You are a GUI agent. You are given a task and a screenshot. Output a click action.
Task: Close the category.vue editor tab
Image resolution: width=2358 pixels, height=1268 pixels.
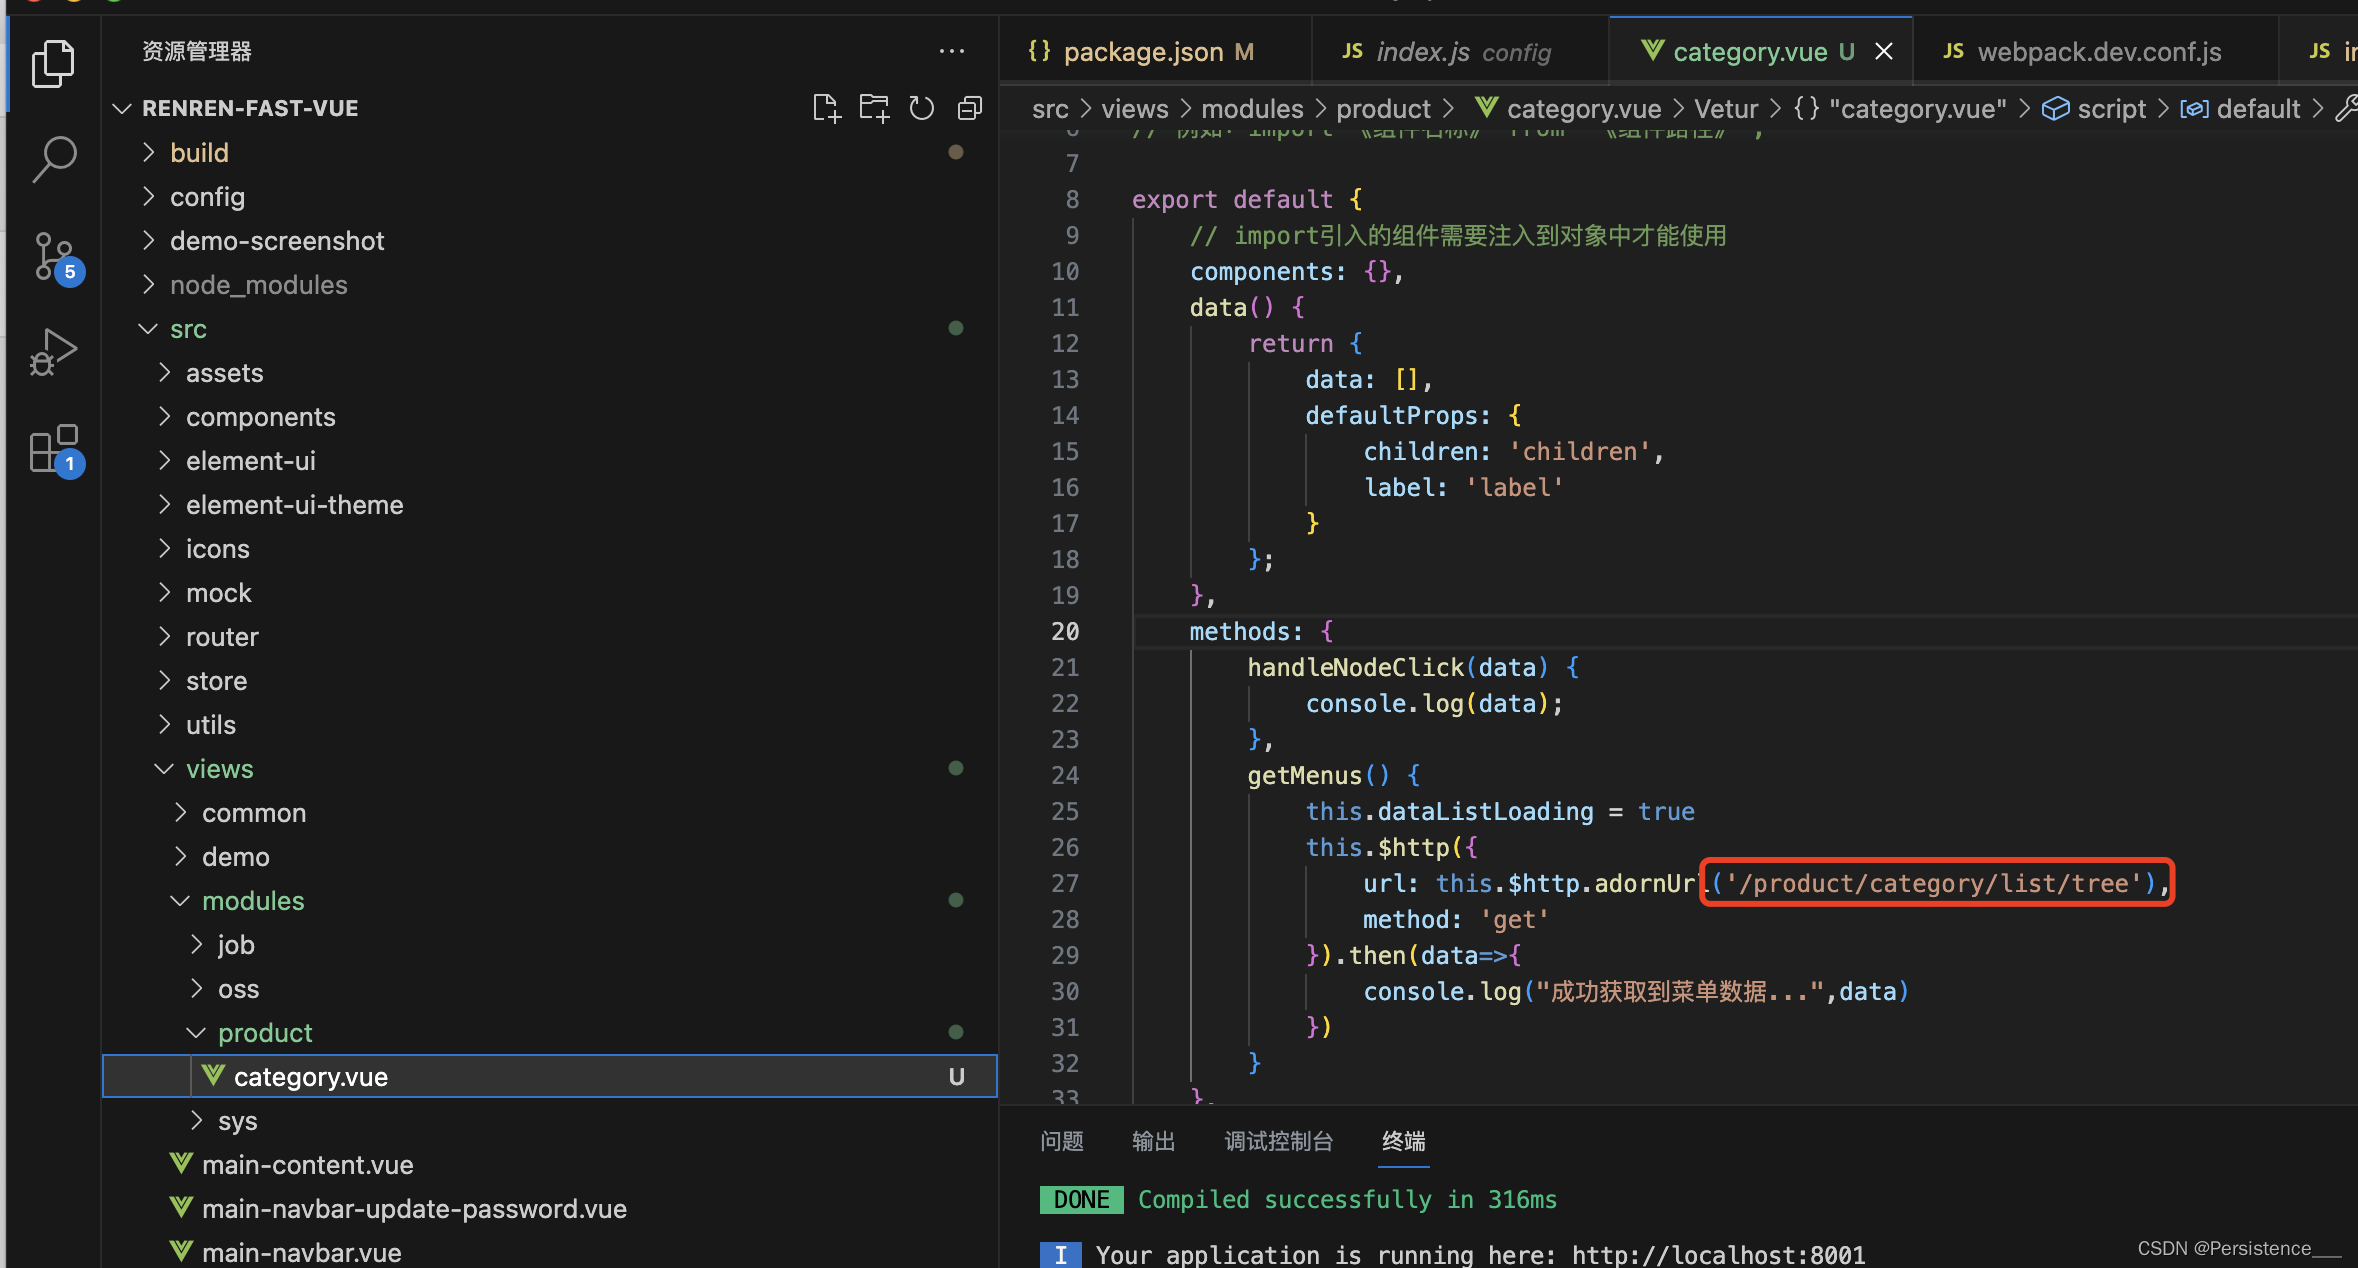point(1883,51)
